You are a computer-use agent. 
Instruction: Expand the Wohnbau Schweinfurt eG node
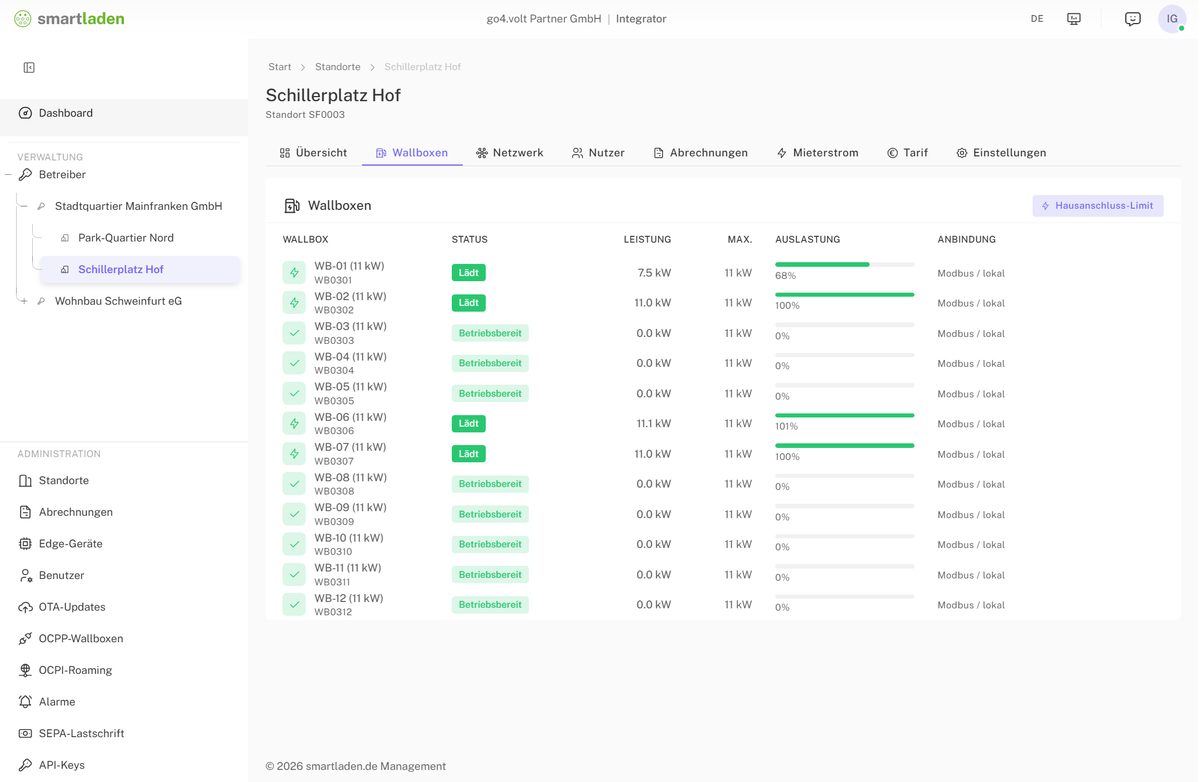pyautogui.click(x=25, y=301)
